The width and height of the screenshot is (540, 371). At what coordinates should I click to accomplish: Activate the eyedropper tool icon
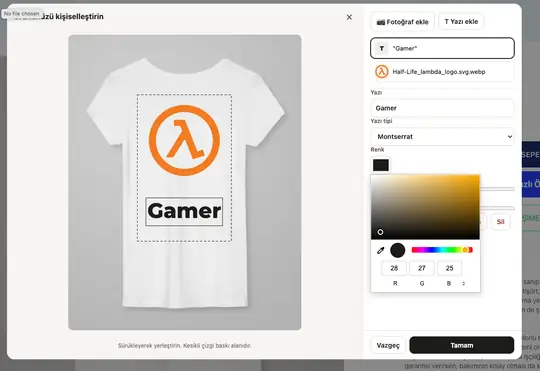click(381, 250)
